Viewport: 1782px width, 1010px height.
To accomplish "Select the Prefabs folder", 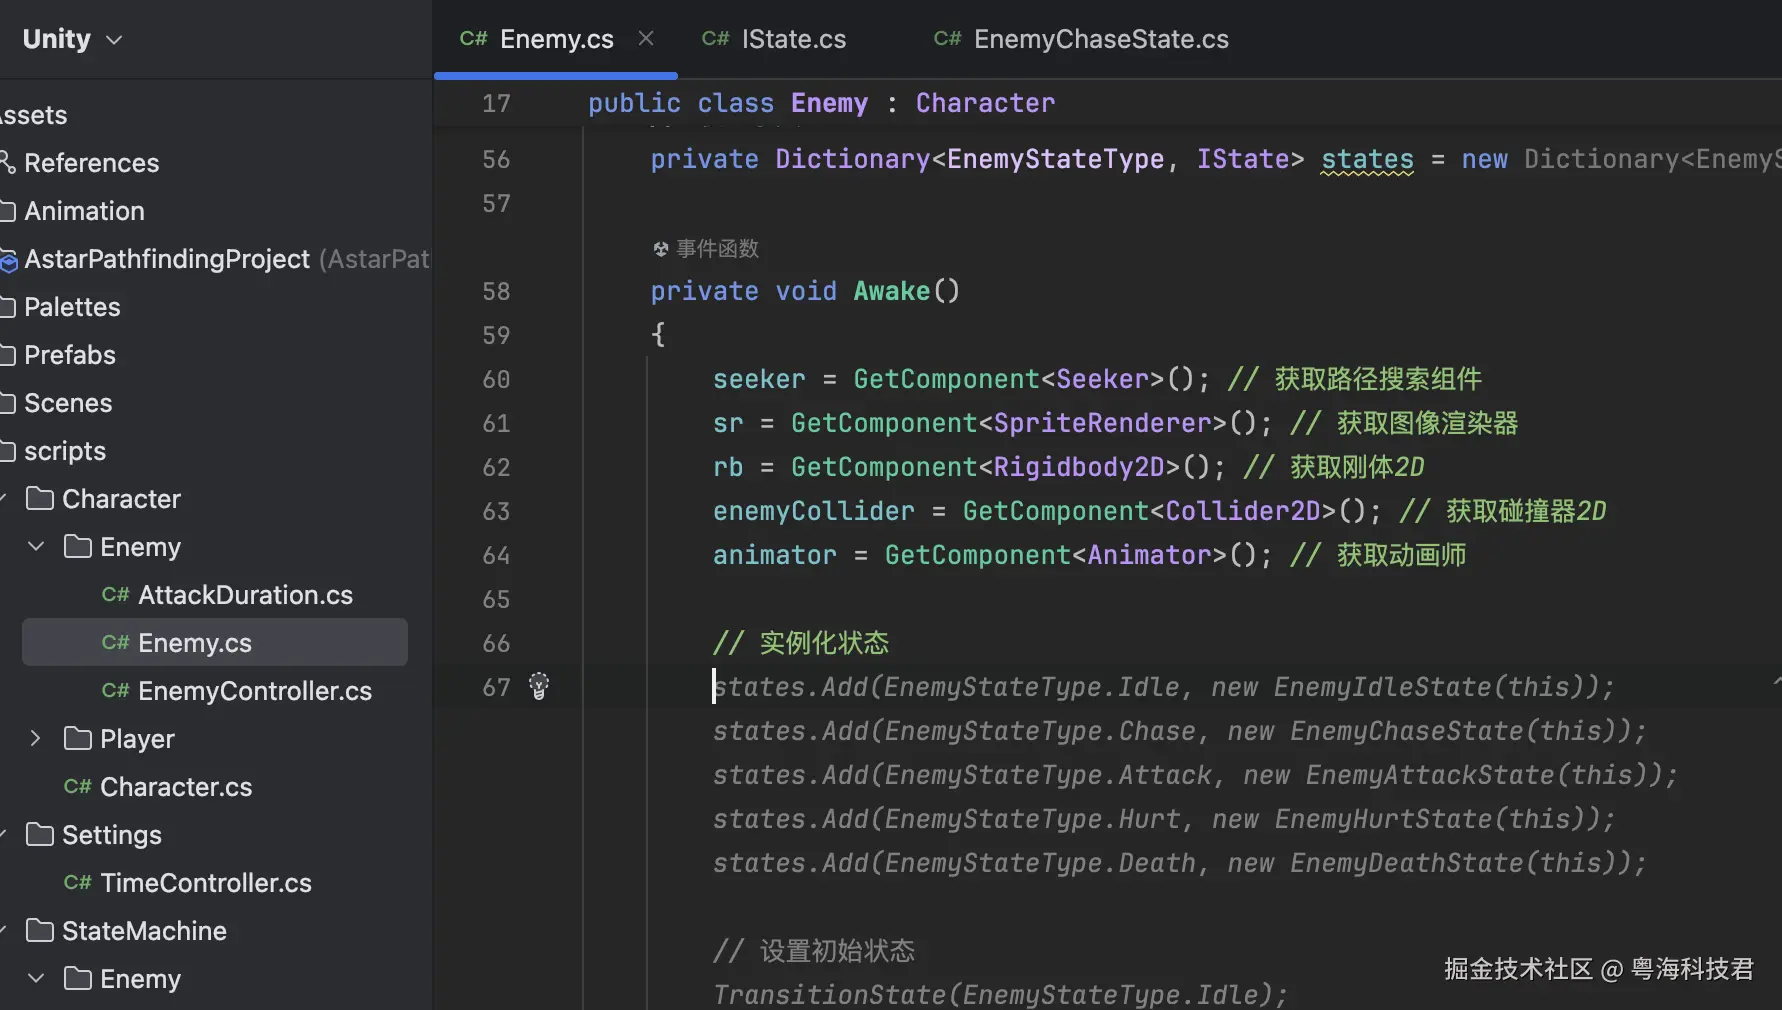I will [70, 355].
